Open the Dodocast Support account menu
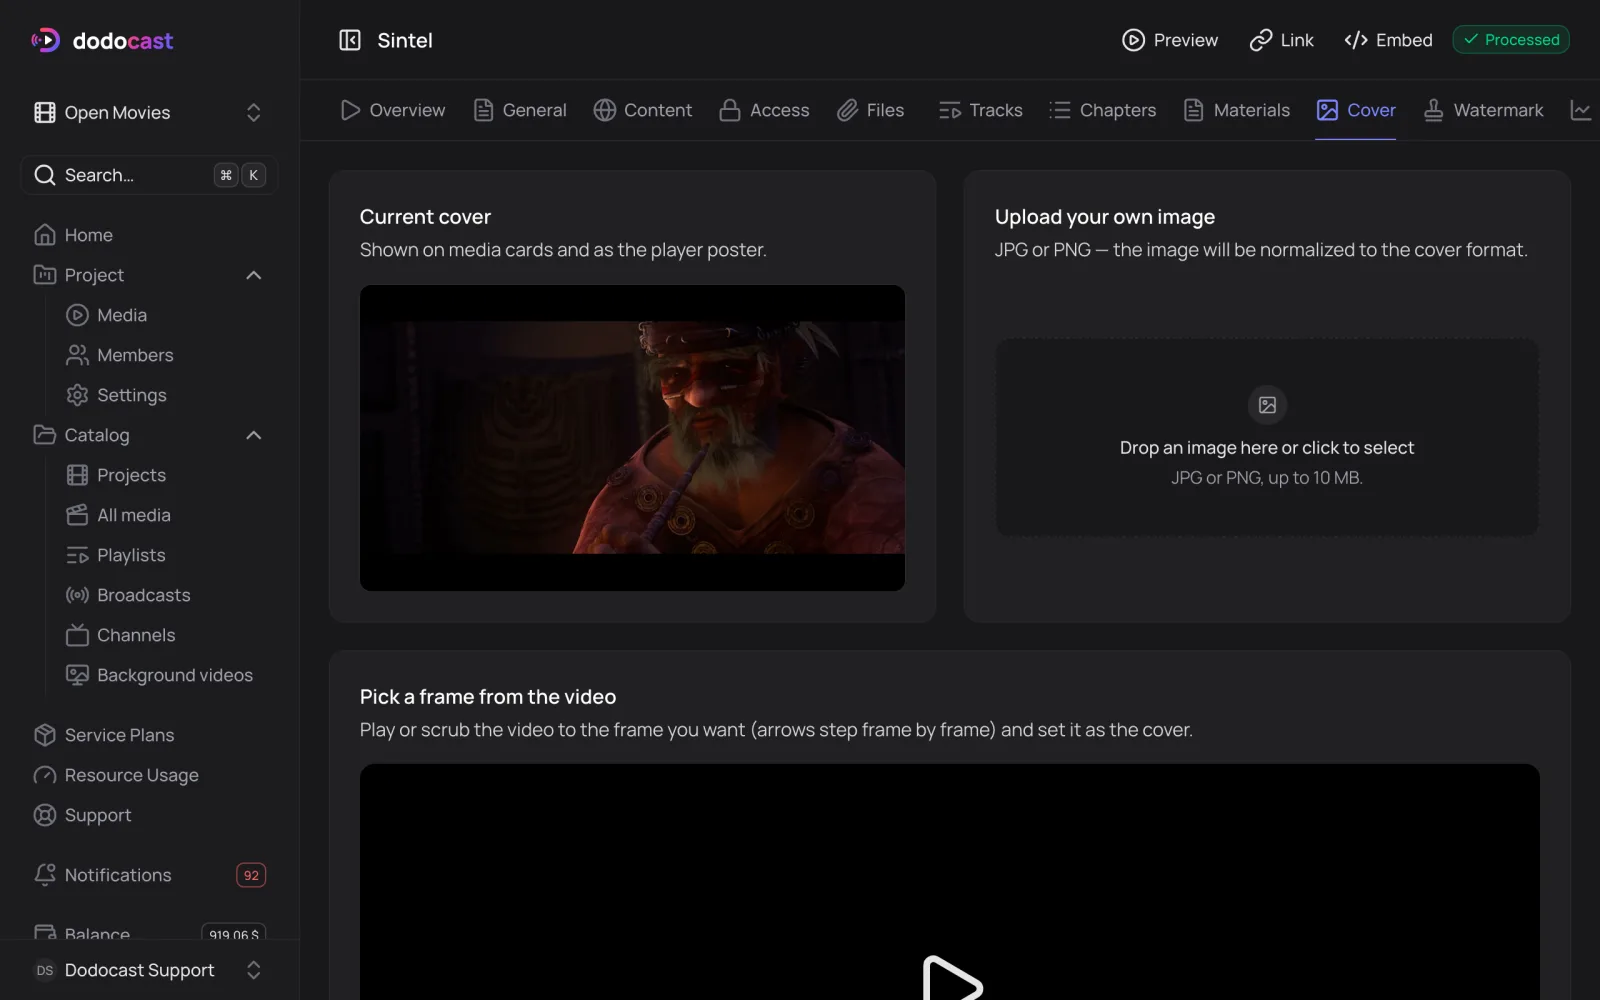Screen dimensions: 1600x1000 [149, 970]
